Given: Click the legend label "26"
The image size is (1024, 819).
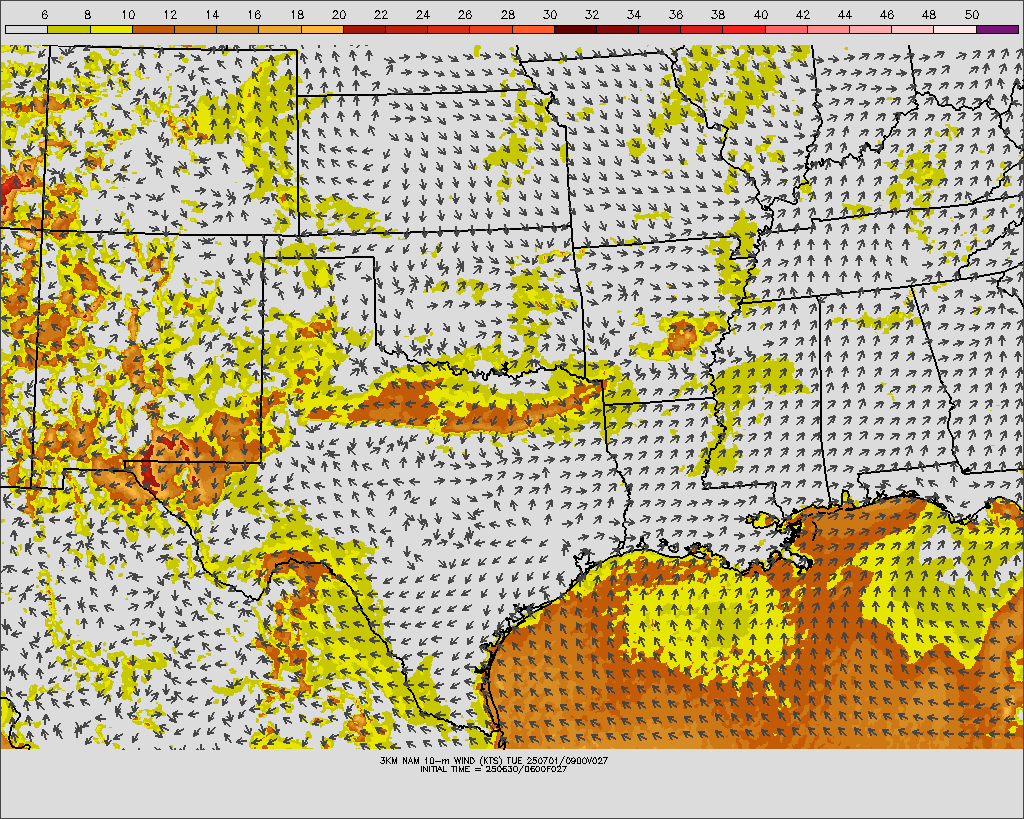Looking at the screenshot, I should [465, 14].
